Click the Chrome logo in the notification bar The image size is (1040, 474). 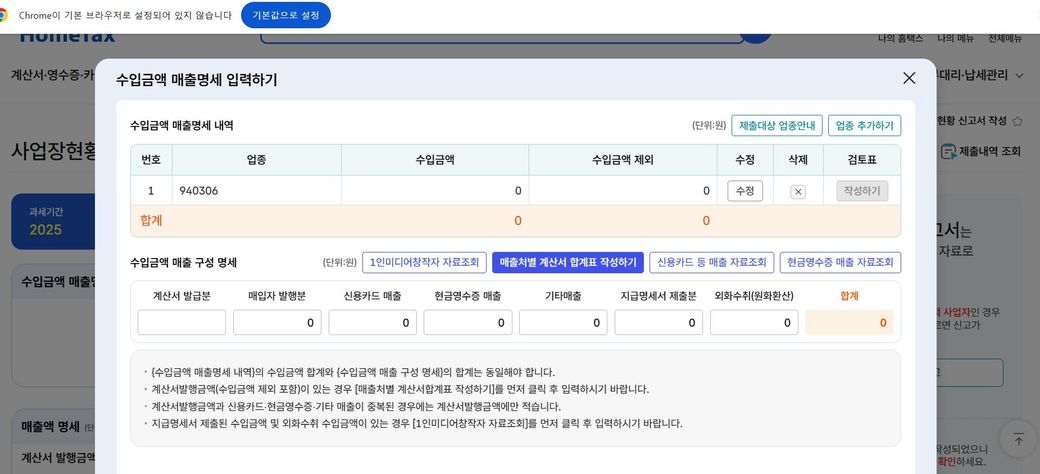[x=4, y=15]
